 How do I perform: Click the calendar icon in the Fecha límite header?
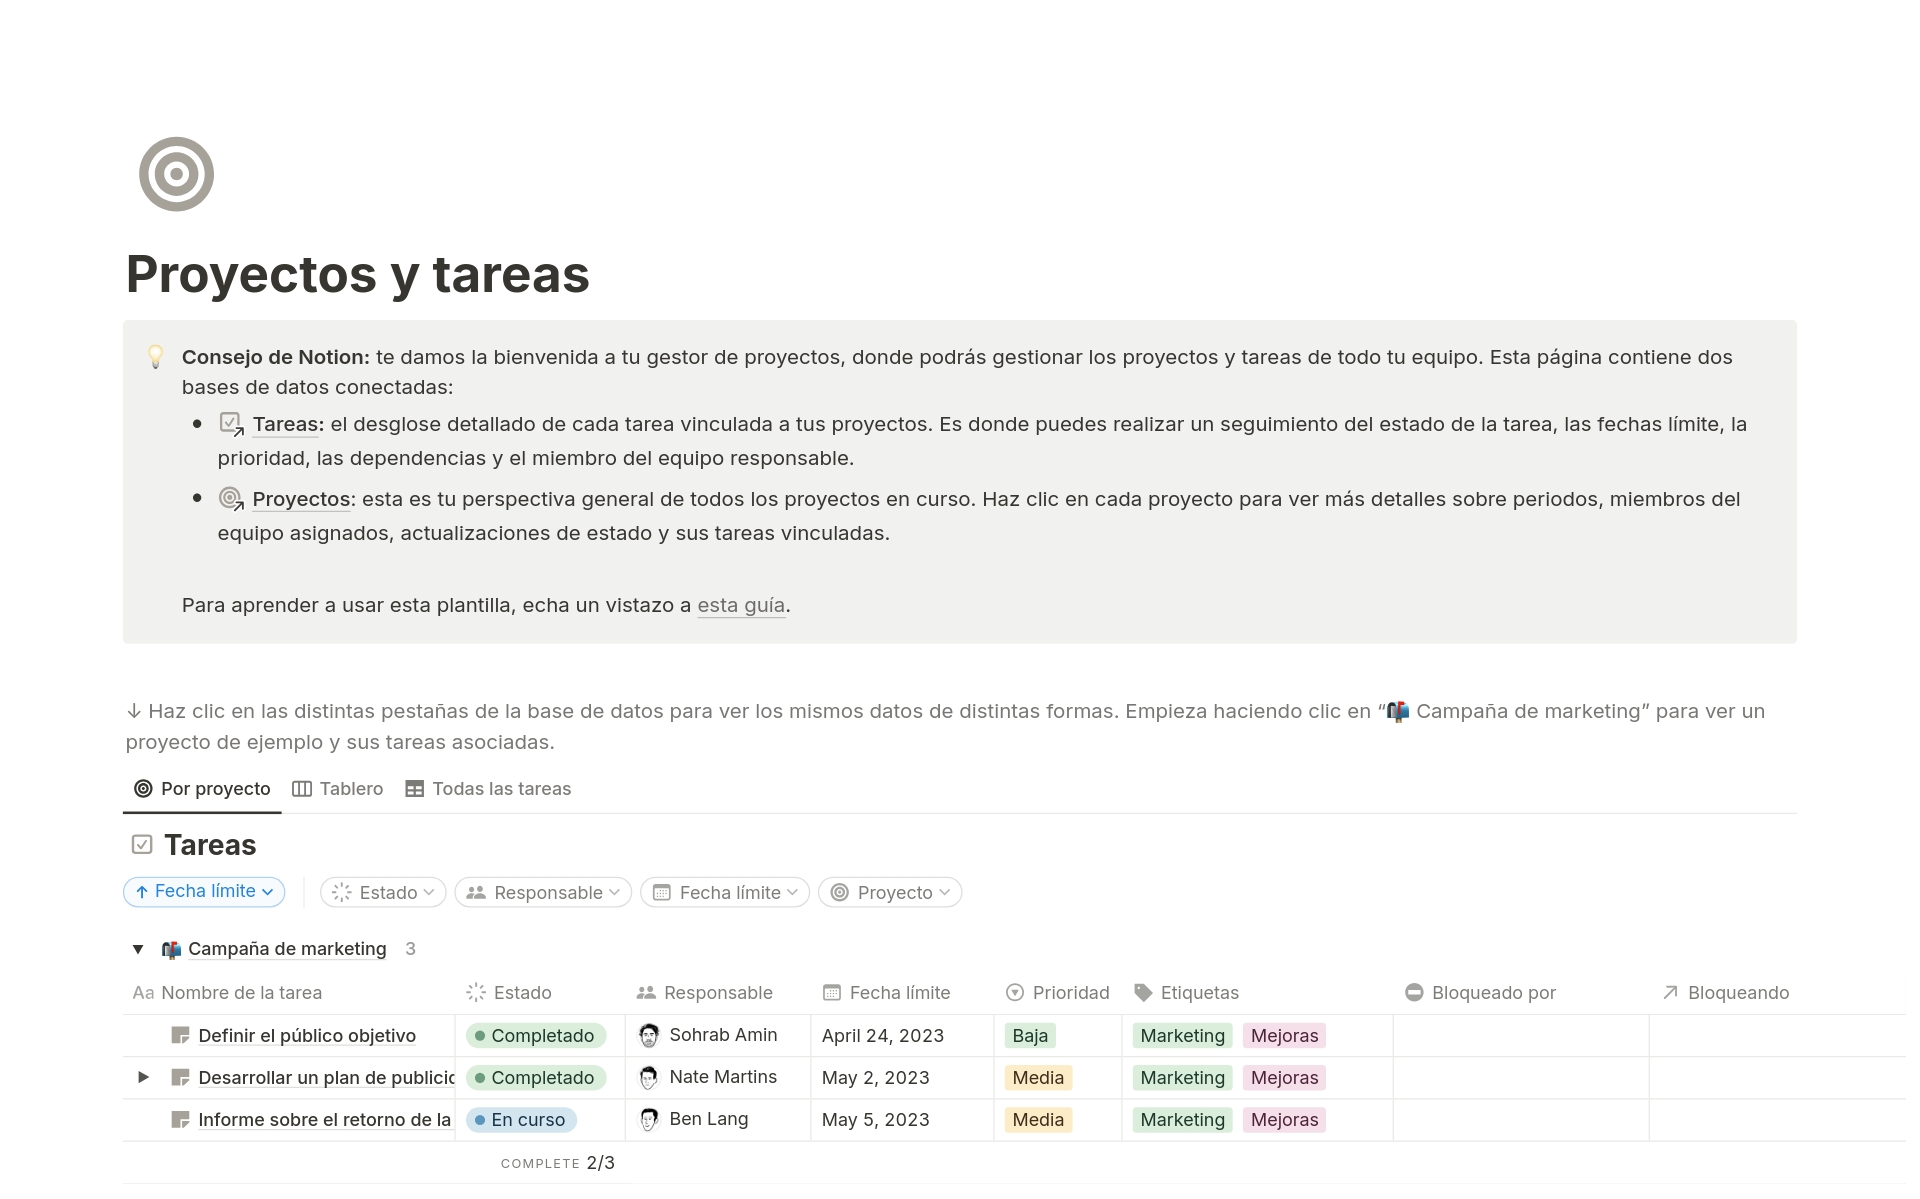[831, 992]
